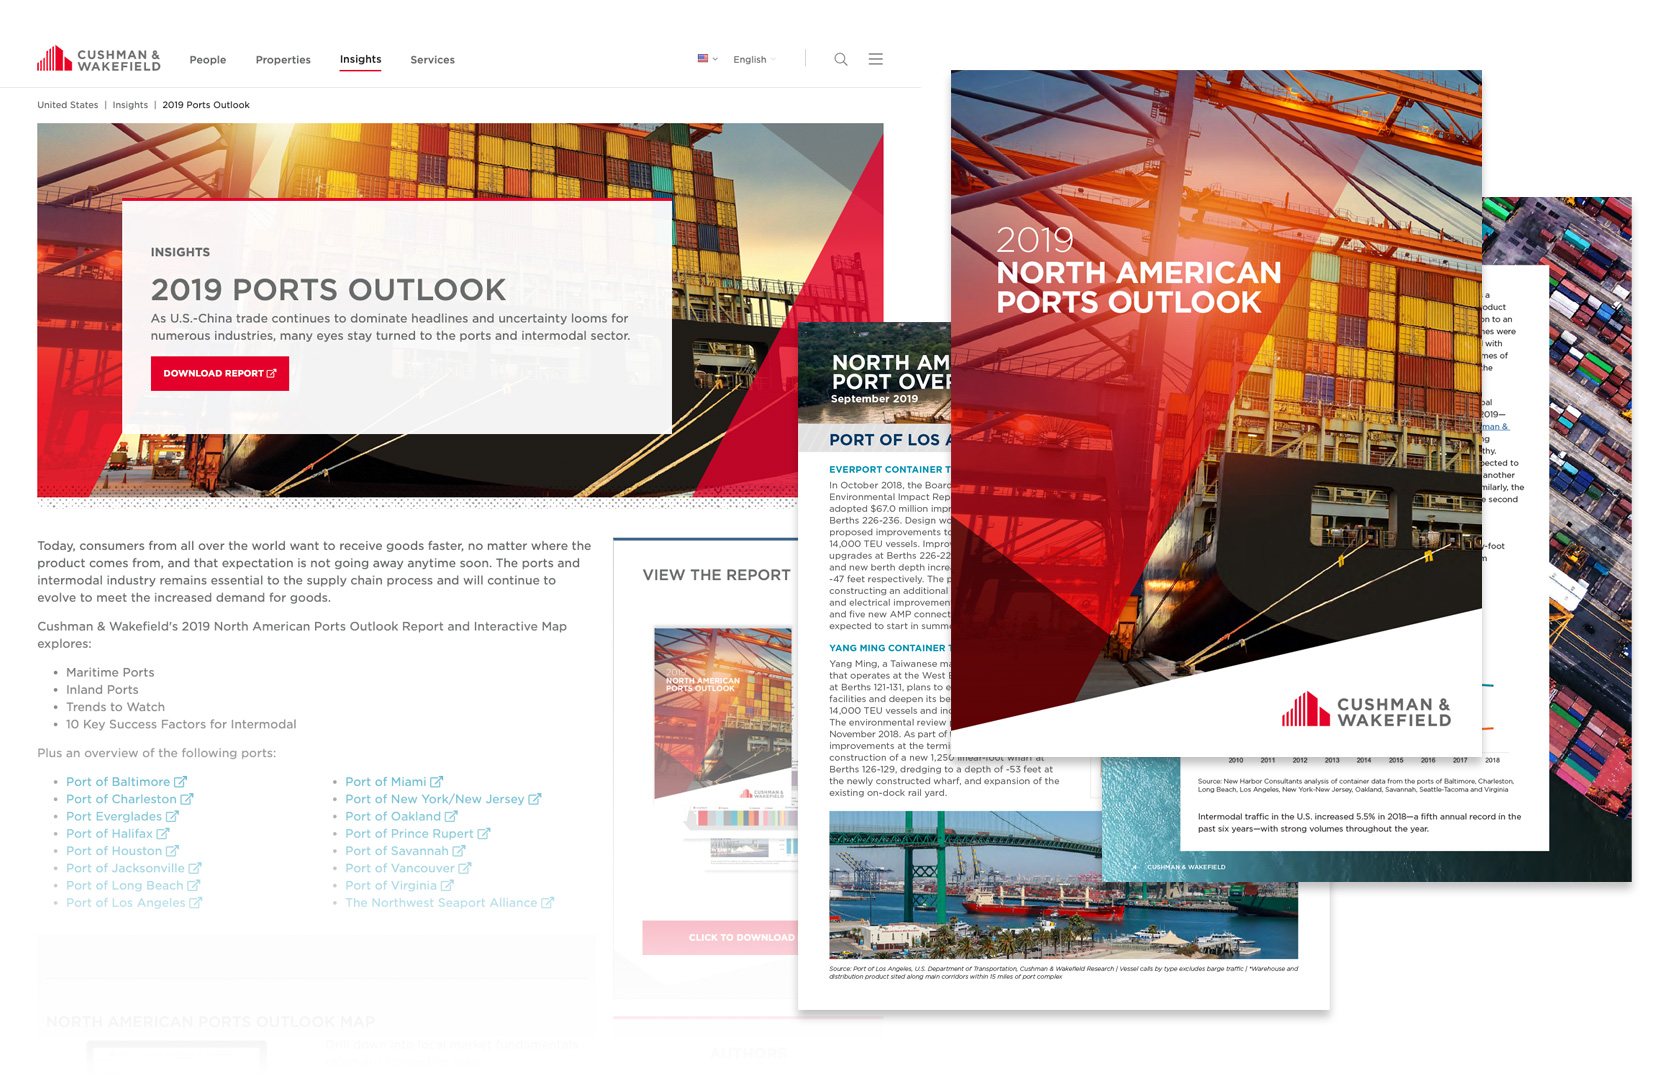Click 10 Key Success Factors for Intermodal

pos(181,724)
